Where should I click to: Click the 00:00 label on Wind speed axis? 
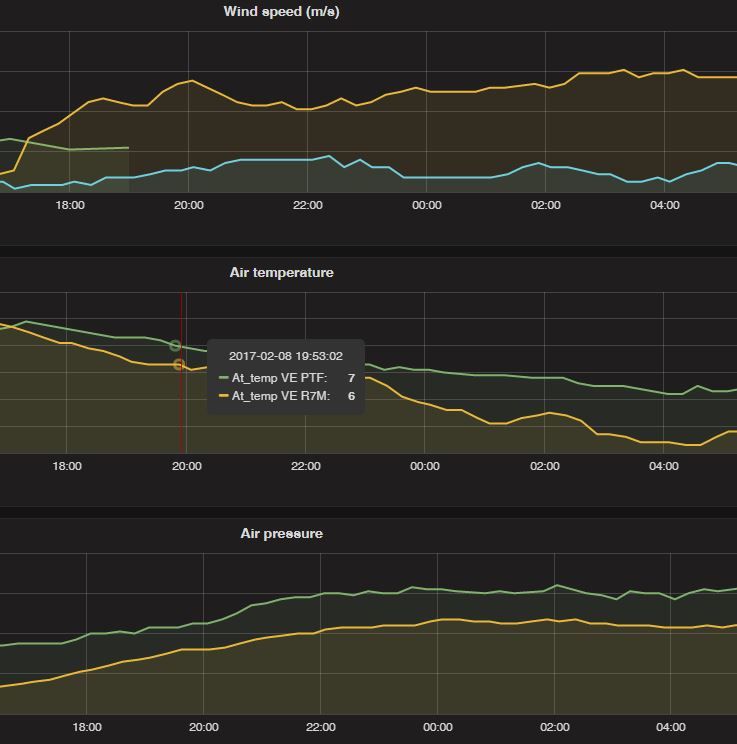[x=427, y=205]
